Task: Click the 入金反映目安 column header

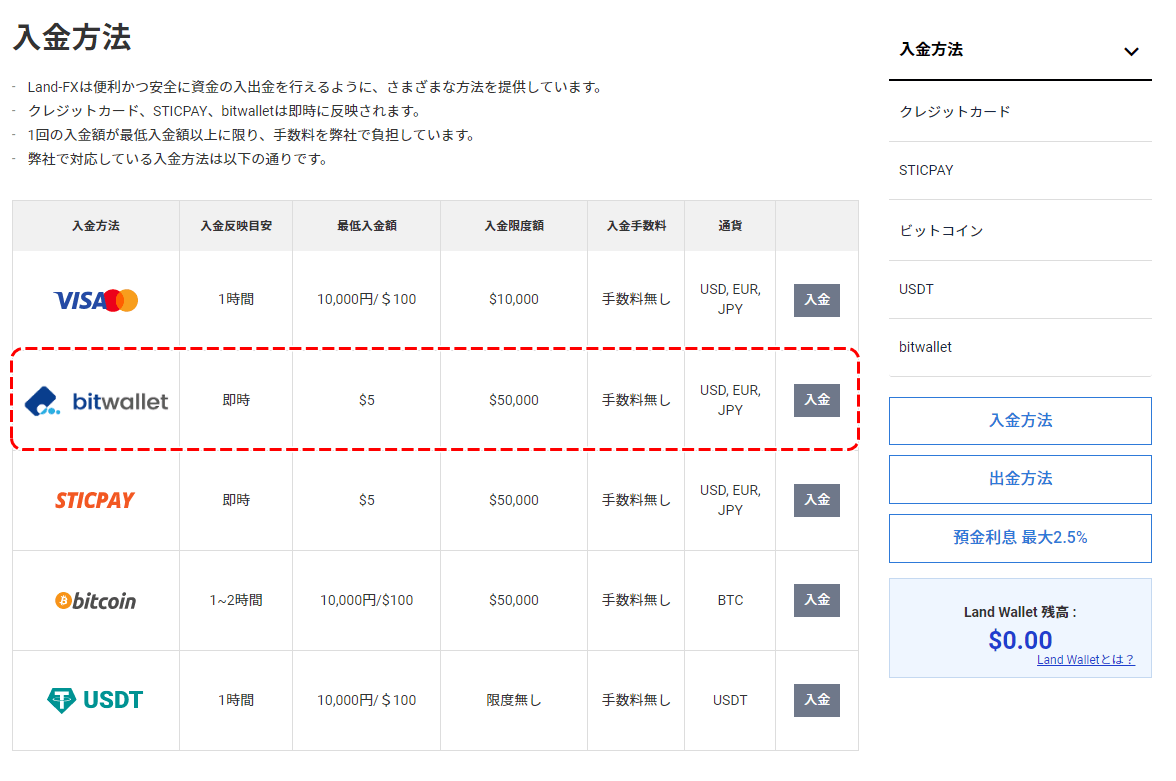Action: (x=236, y=226)
